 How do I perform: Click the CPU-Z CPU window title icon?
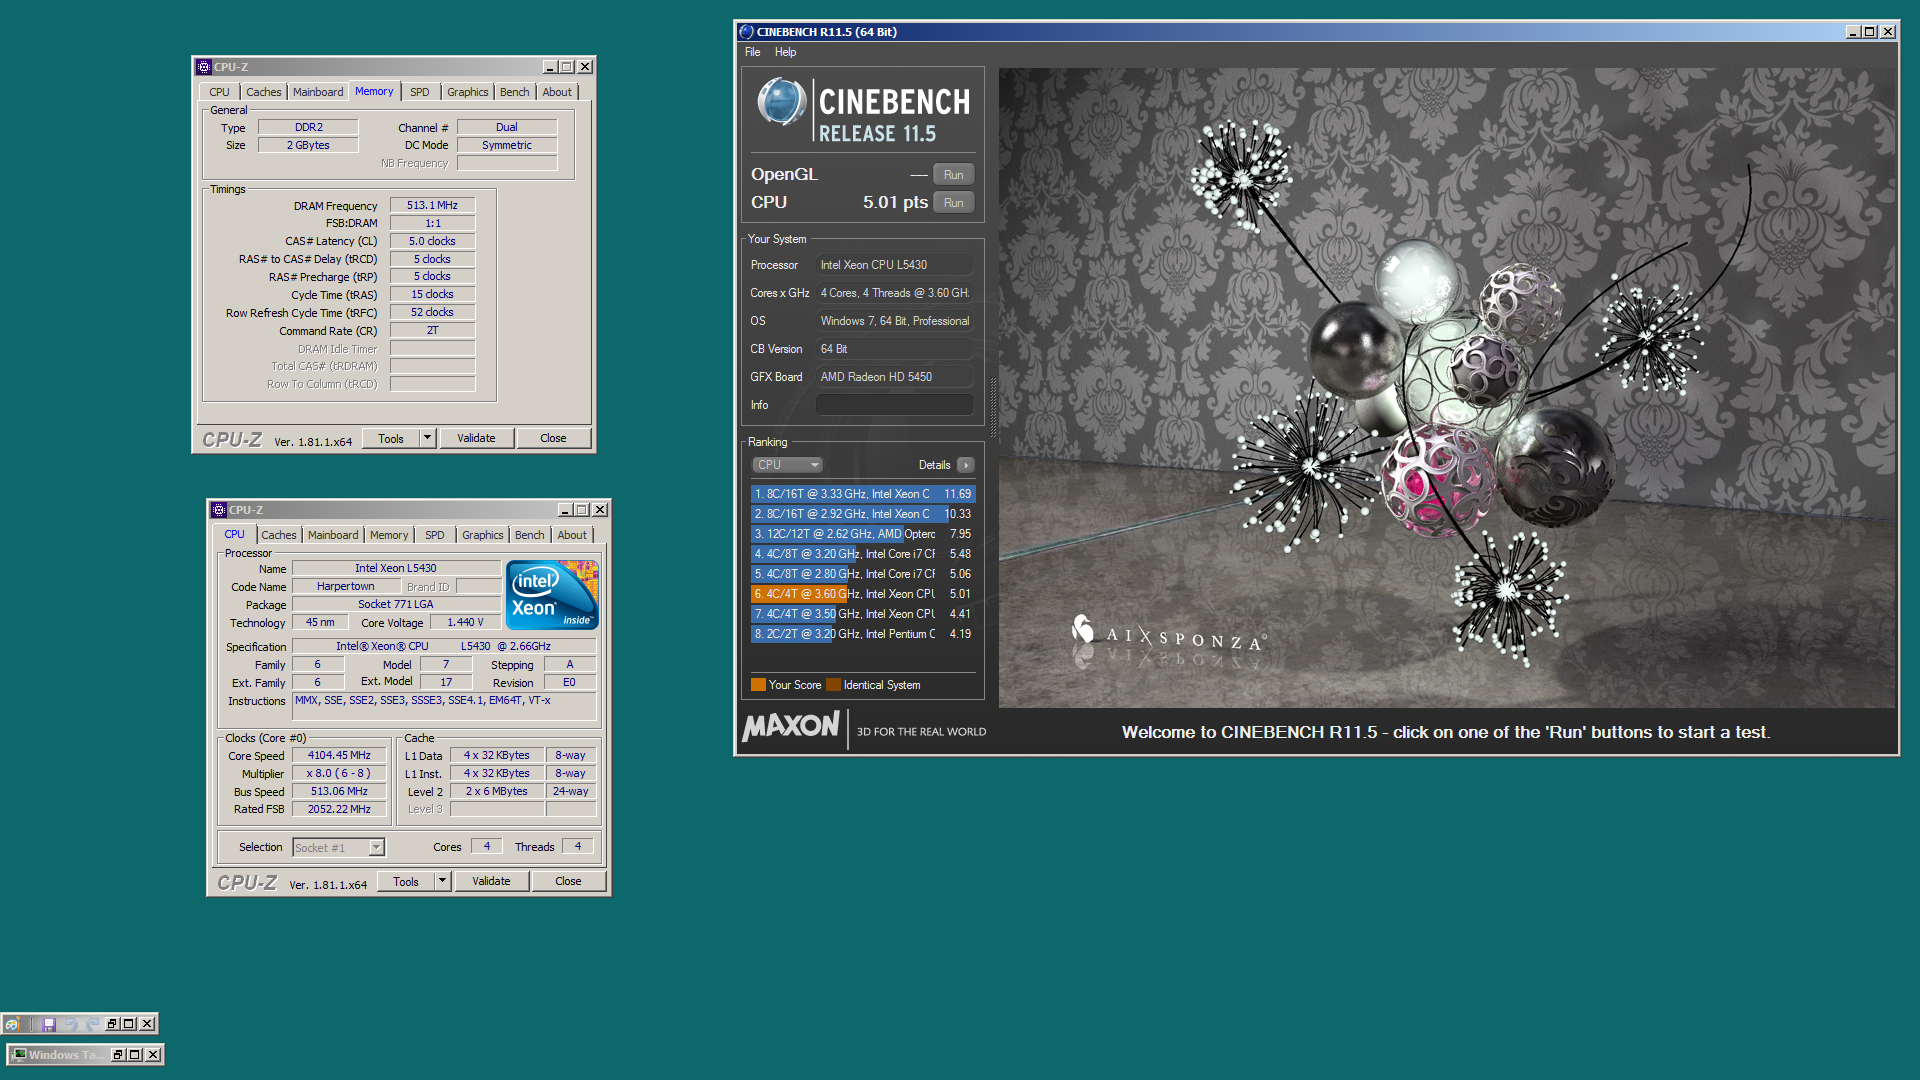(x=218, y=510)
